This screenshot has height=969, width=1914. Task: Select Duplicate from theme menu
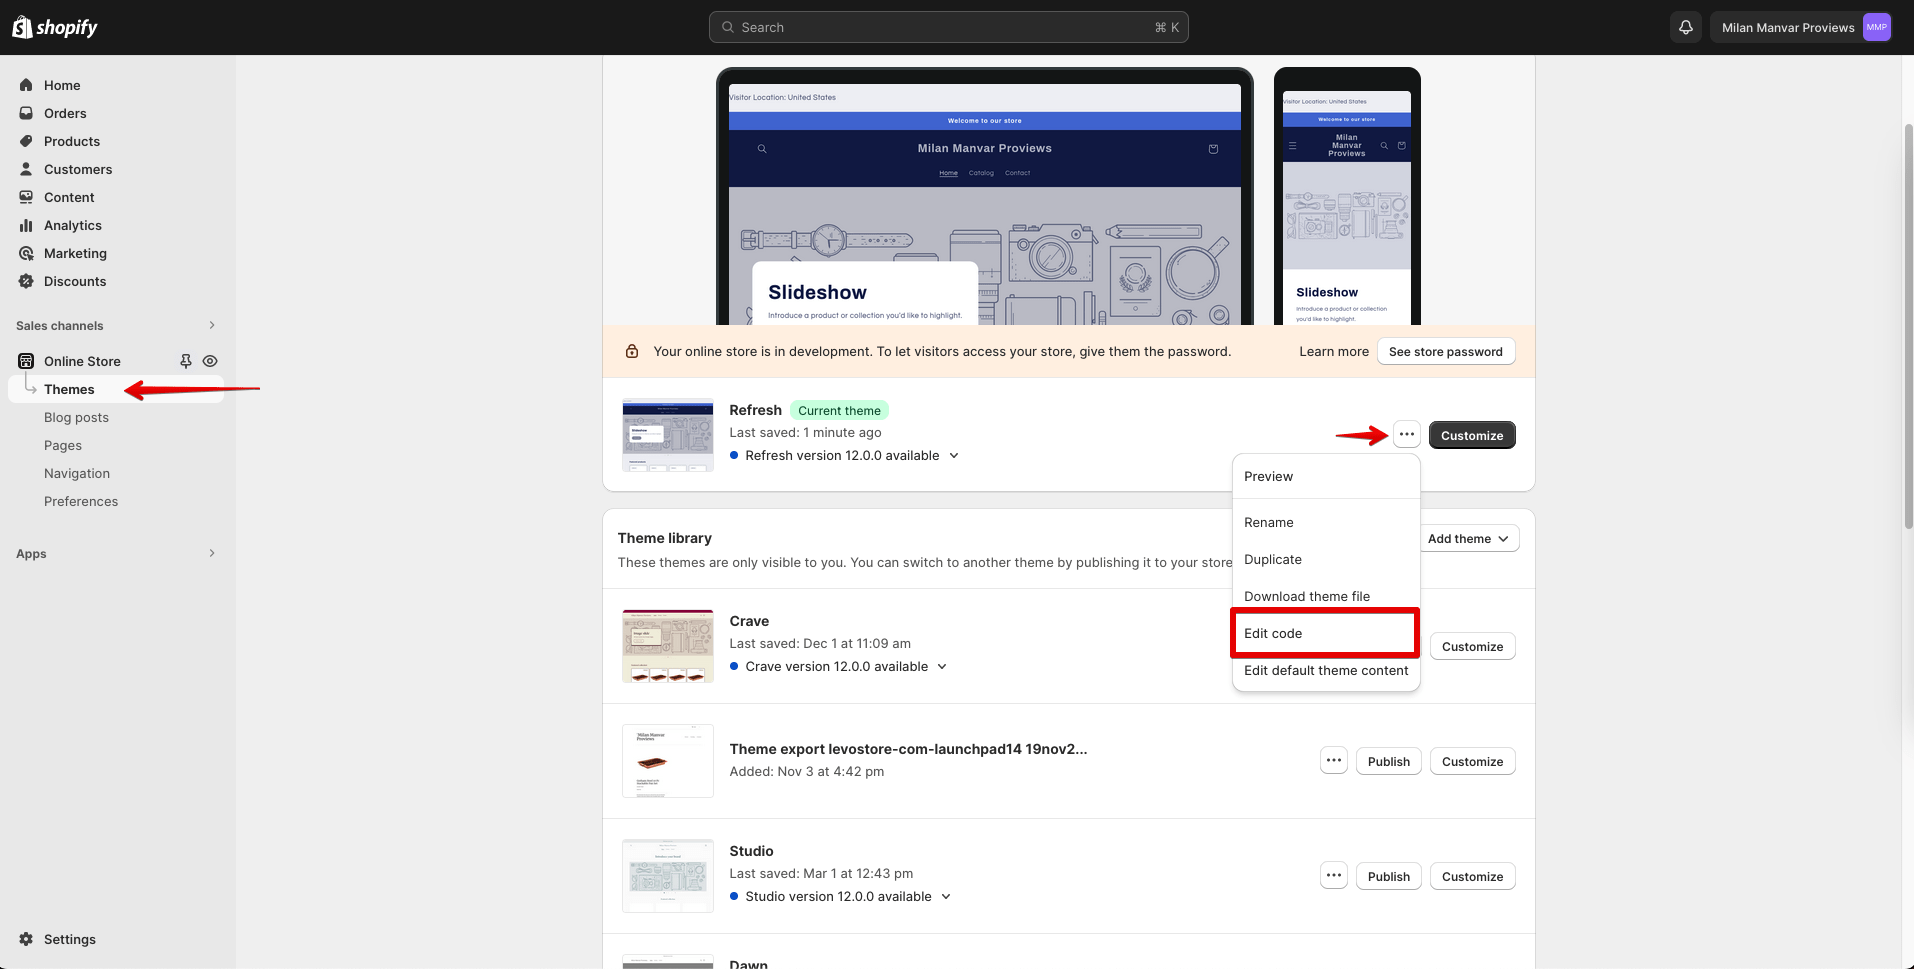click(1326, 559)
